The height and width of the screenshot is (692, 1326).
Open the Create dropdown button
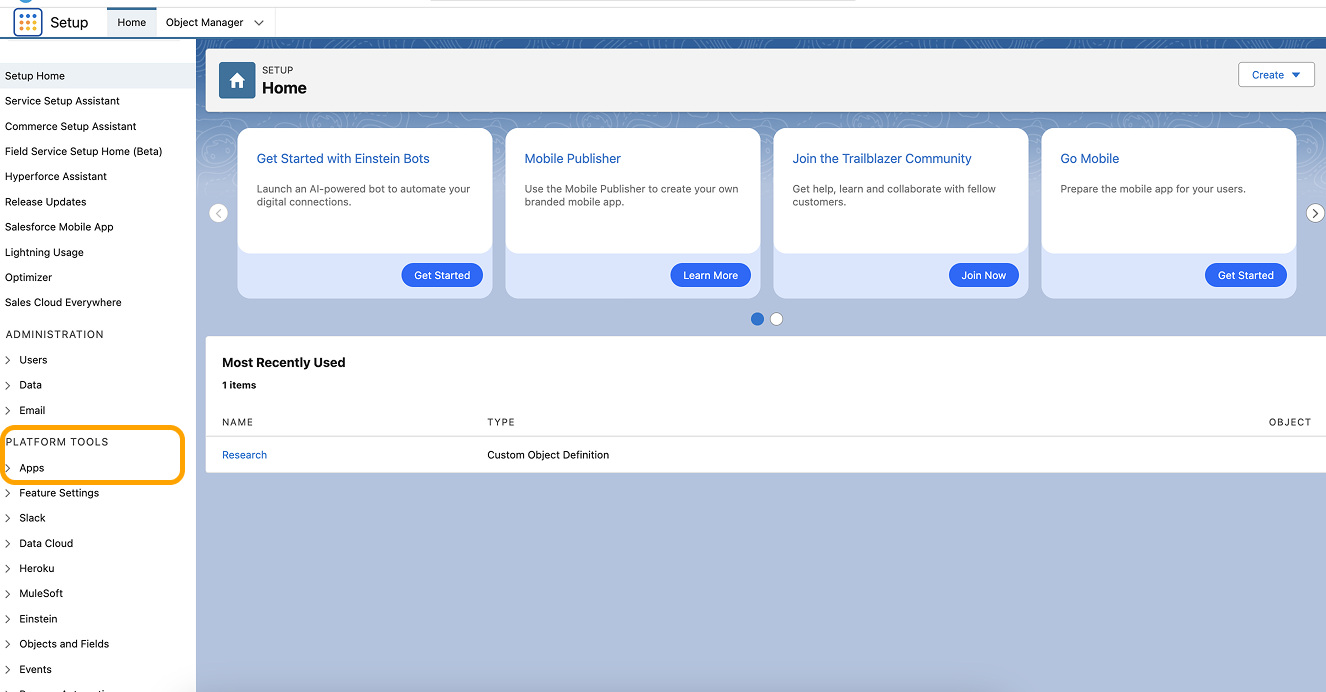click(x=1275, y=75)
